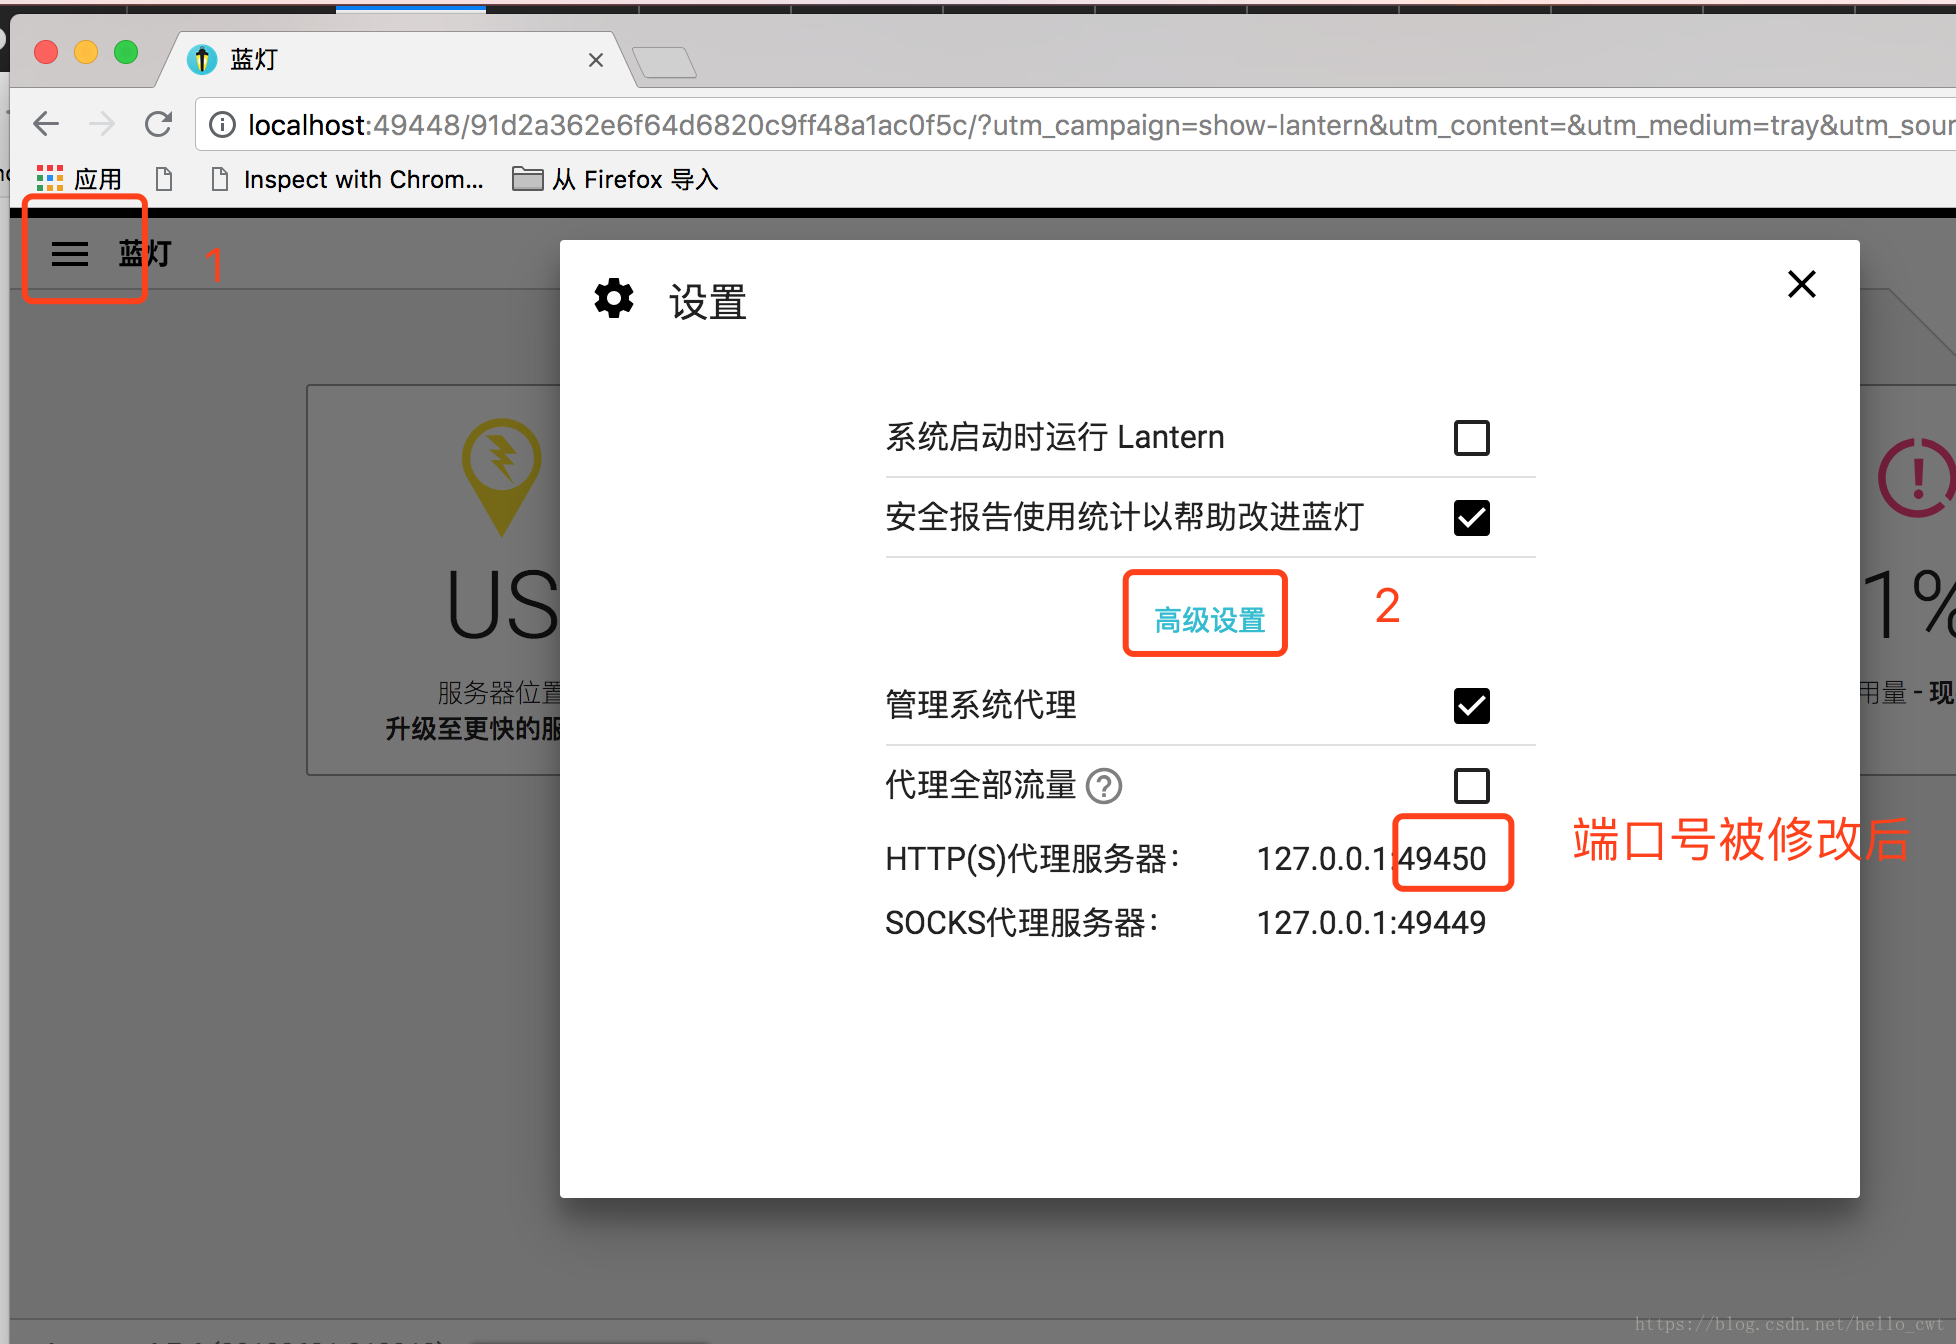Uncheck 管理系统代理 checkbox

tap(1472, 706)
